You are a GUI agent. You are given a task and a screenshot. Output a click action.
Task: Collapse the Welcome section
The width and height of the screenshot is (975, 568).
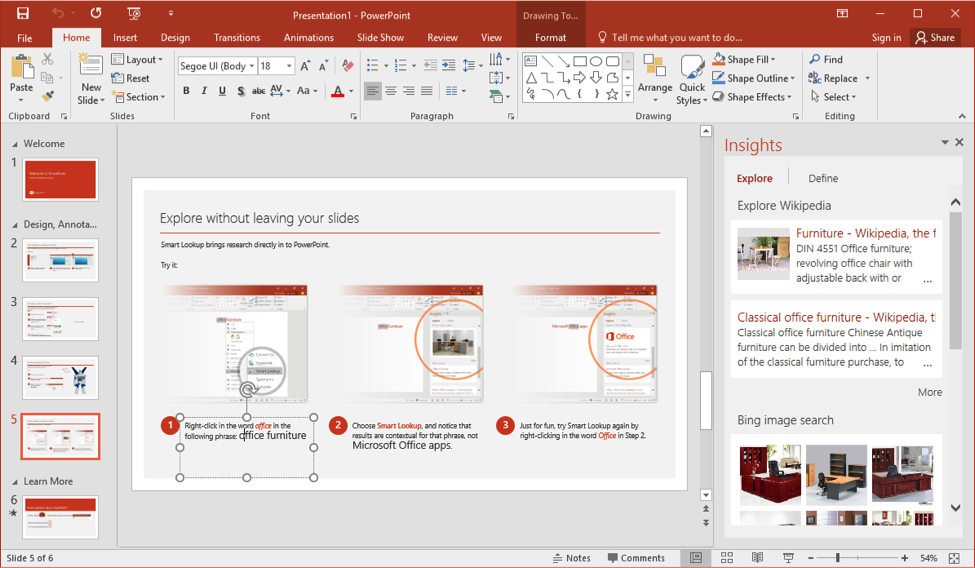[x=14, y=144]
